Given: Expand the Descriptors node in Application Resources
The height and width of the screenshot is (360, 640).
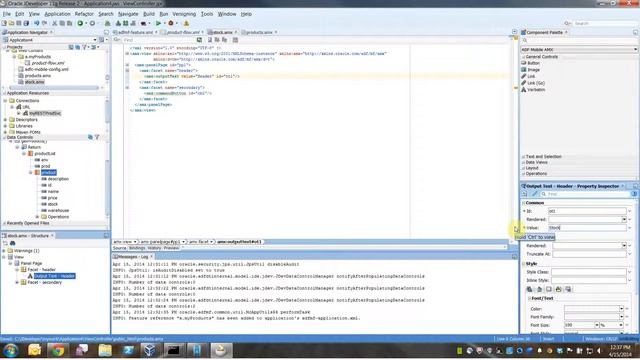Looking at the screenshot, I should [5, 120].
